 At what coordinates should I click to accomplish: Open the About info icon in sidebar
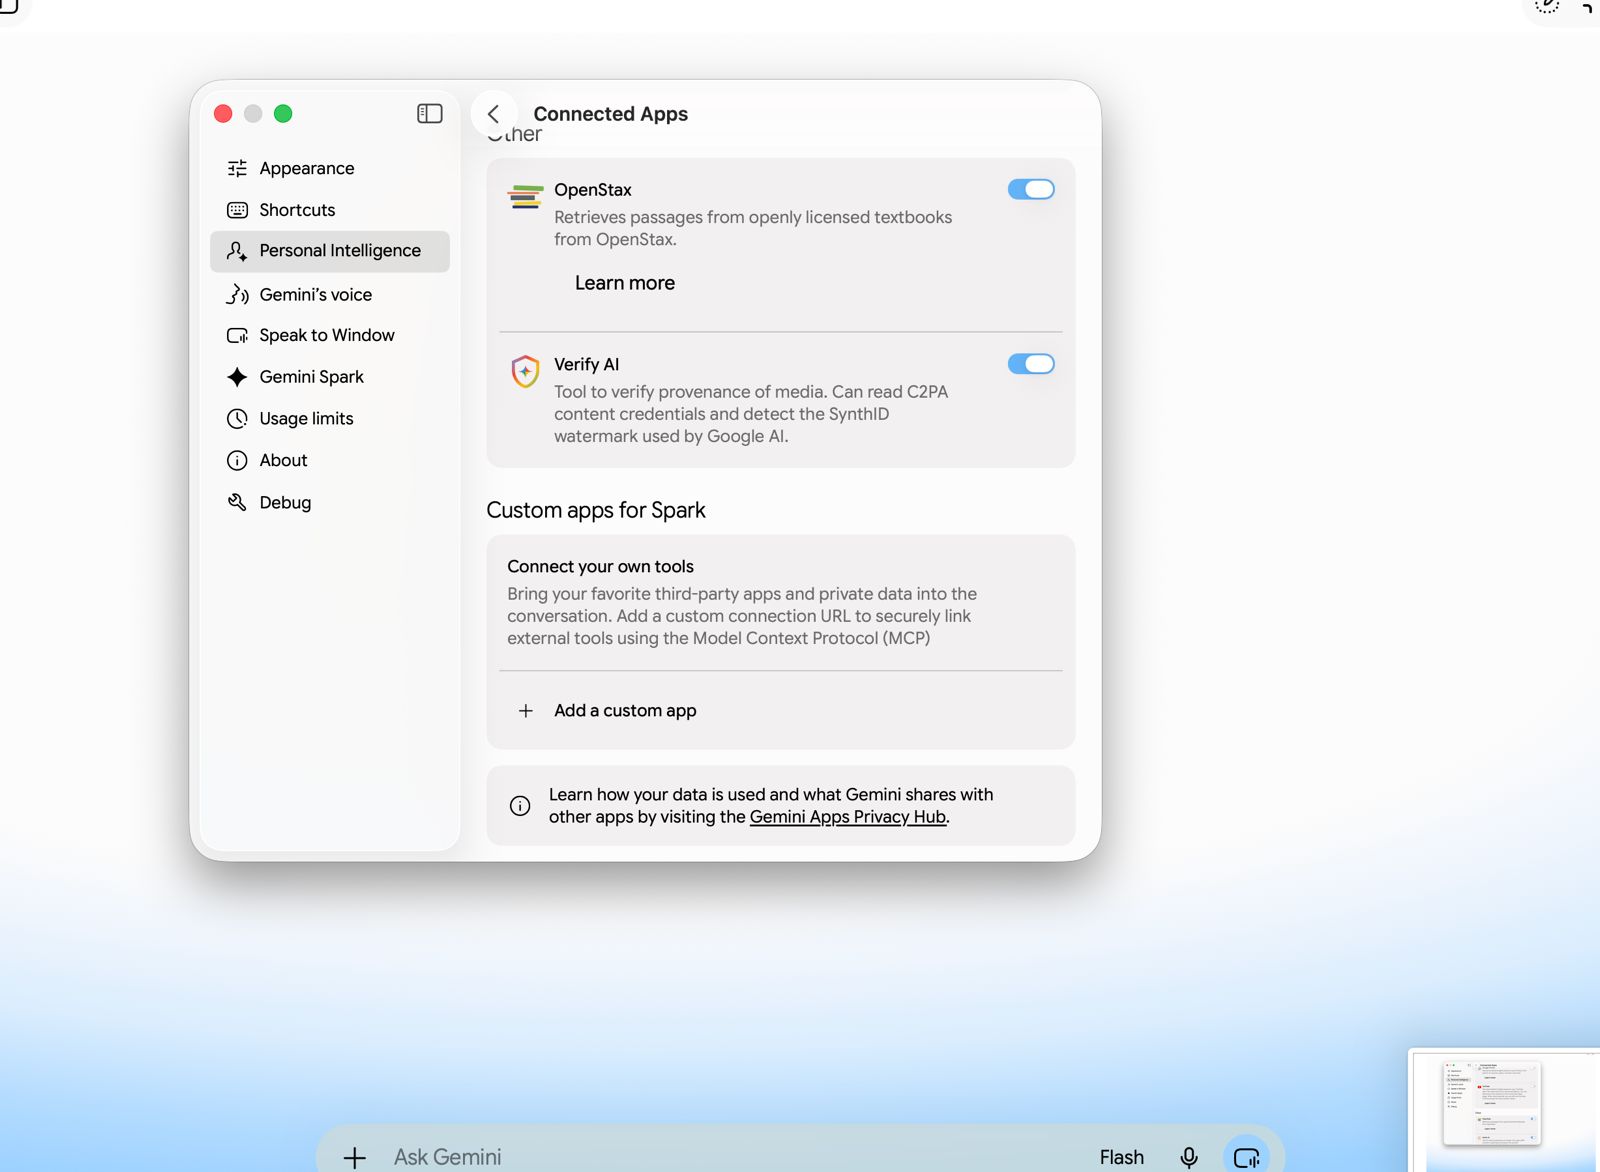237,461
